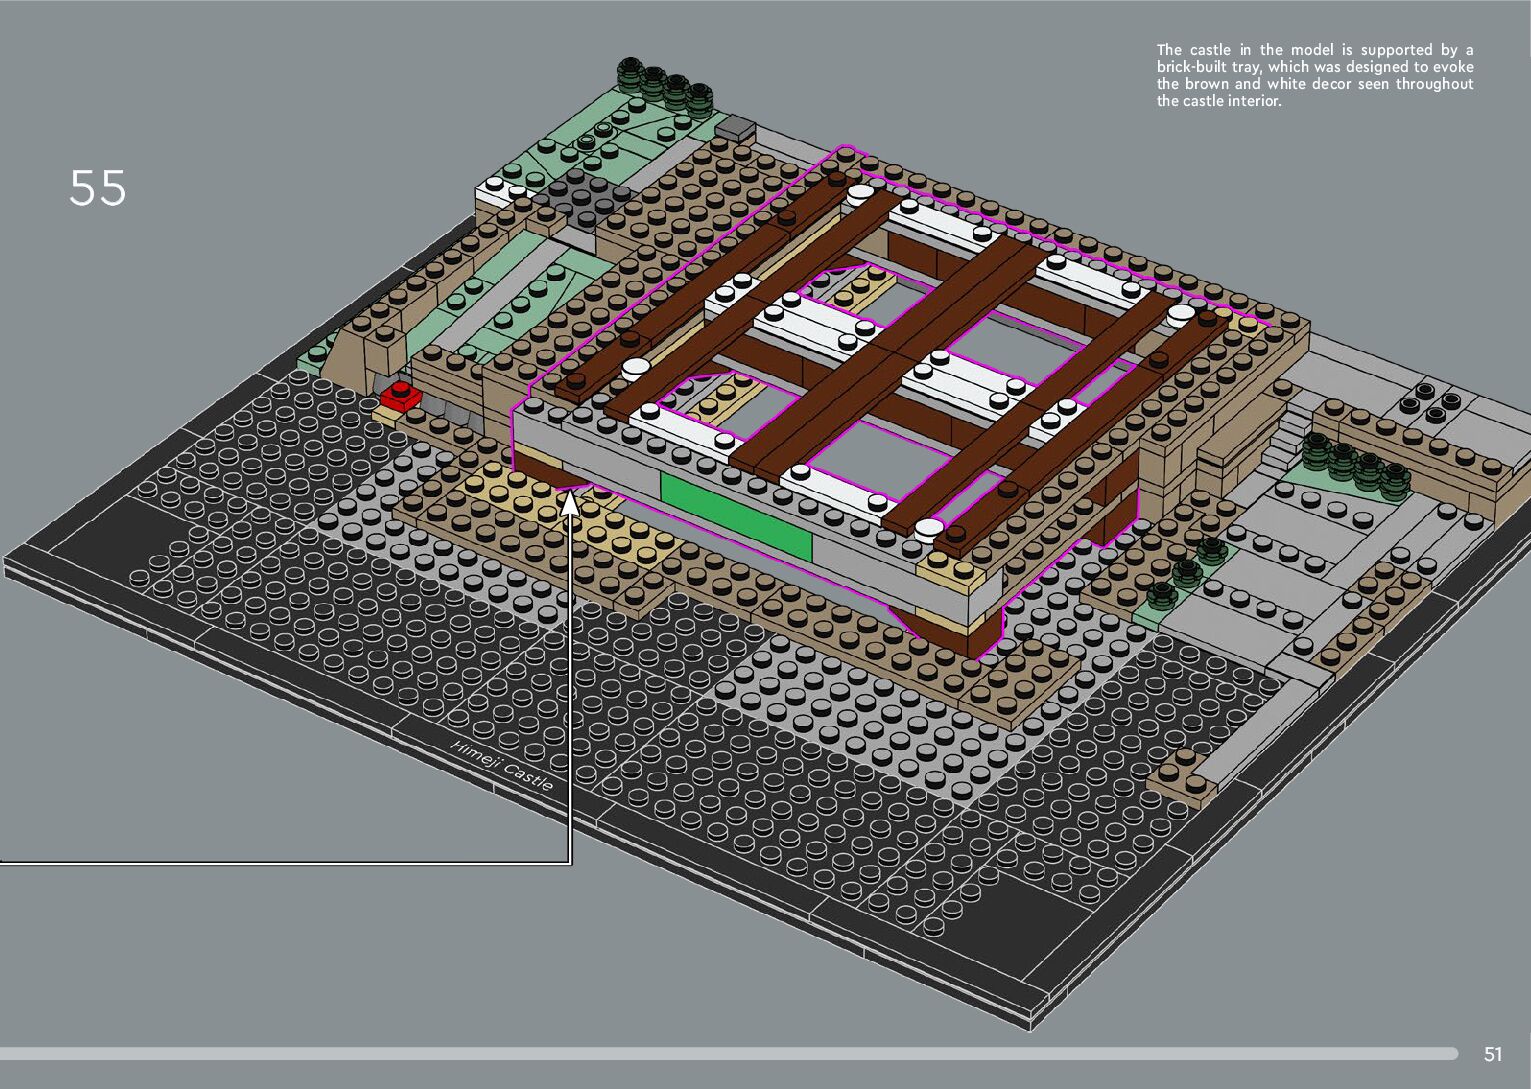Click the dark green tree cluster on the right
This screenshot has height=1089, width=1531.
1354,463
